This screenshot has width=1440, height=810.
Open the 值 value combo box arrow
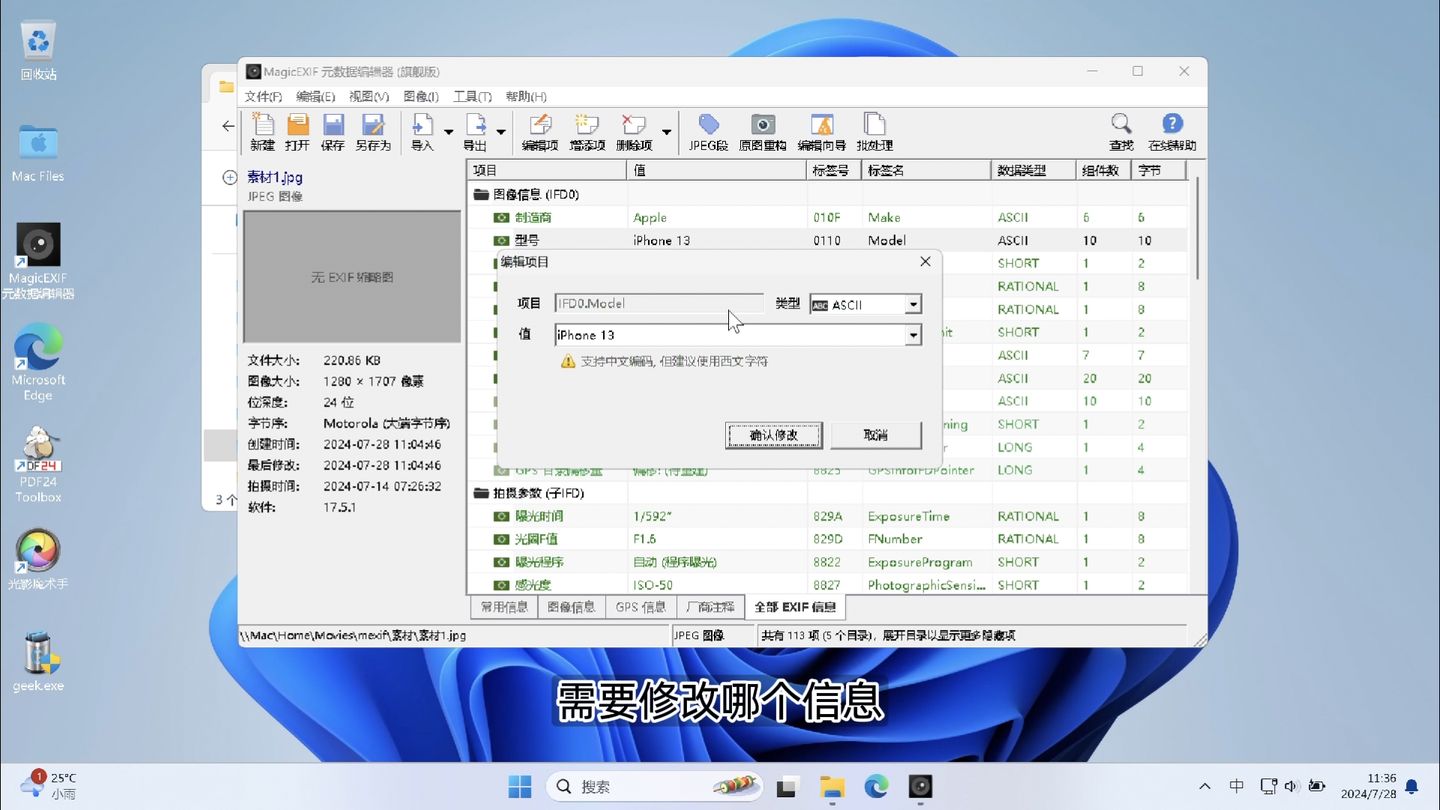click(x=913, y=336)
